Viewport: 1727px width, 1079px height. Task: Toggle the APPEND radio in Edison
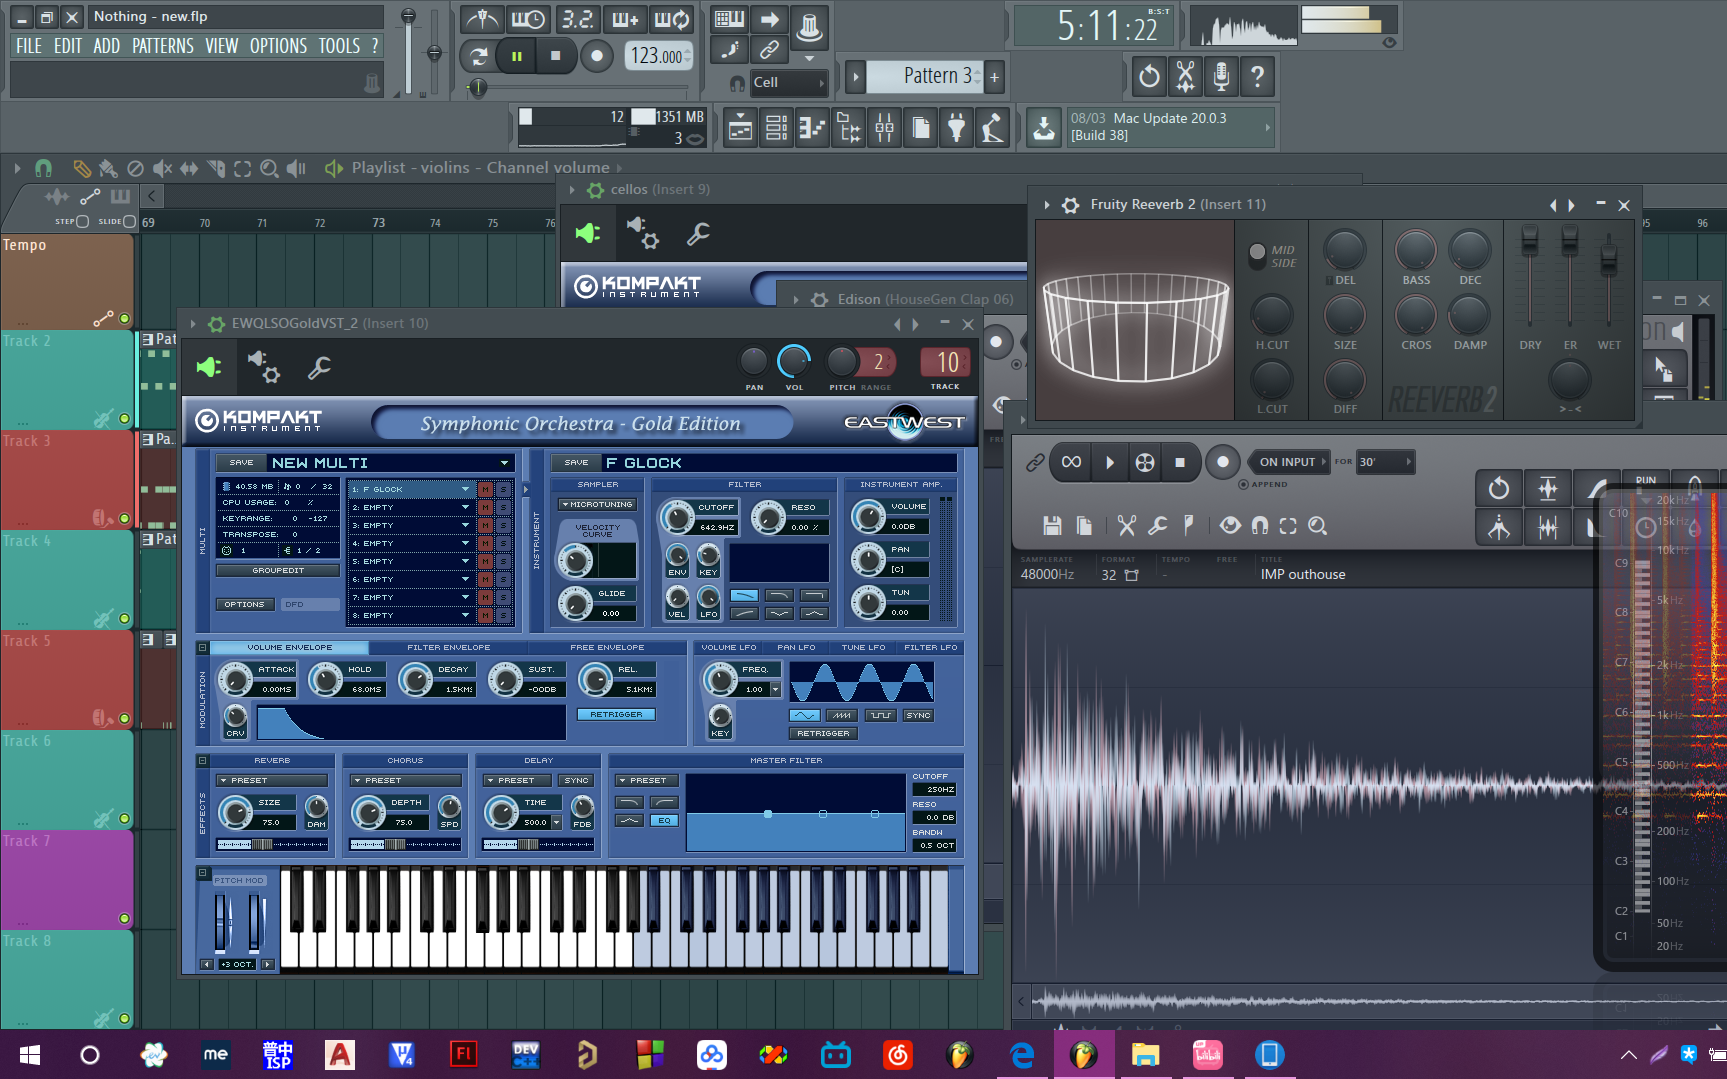coord(1243,484)
